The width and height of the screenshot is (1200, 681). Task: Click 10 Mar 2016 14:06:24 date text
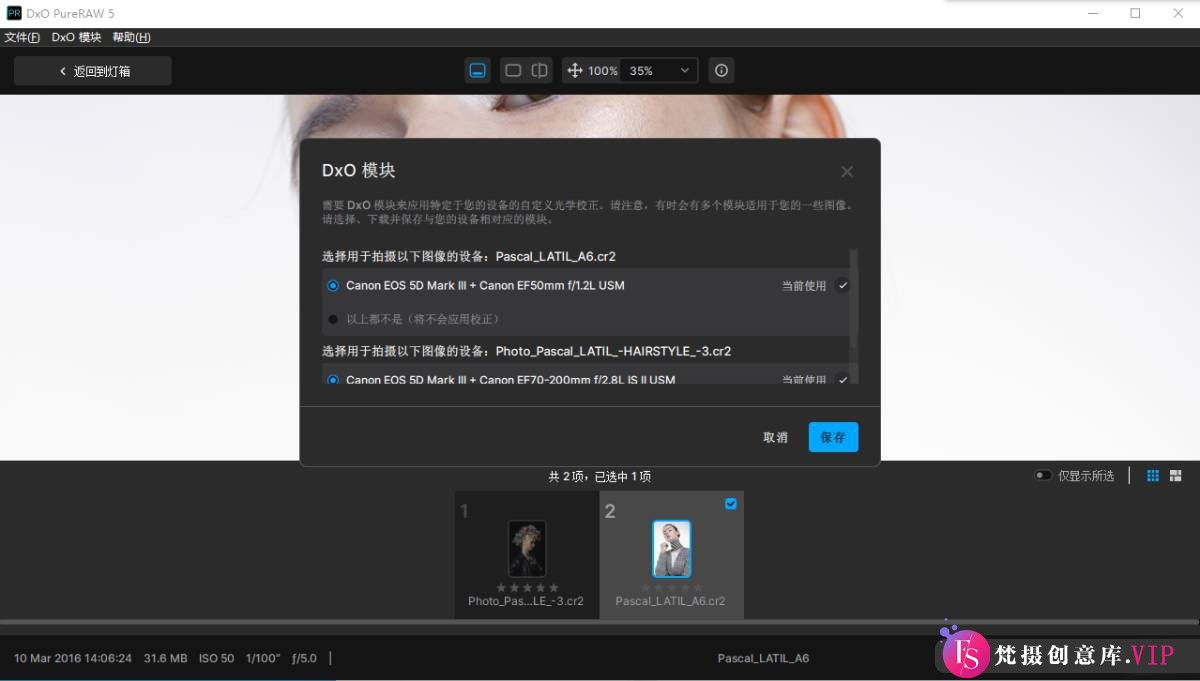coord(73,658)
